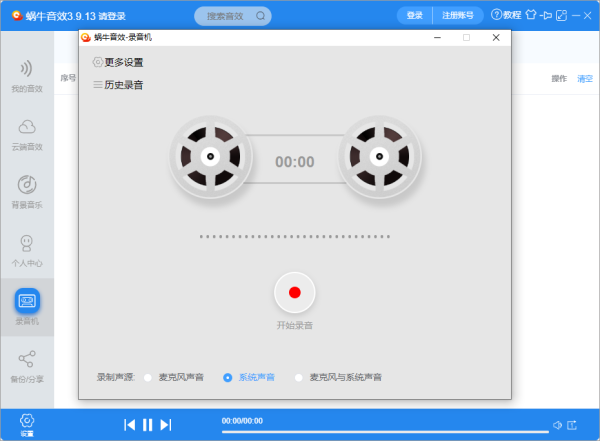Click the 登录 login button
The image size is (600, 441).
pos(414,16)
